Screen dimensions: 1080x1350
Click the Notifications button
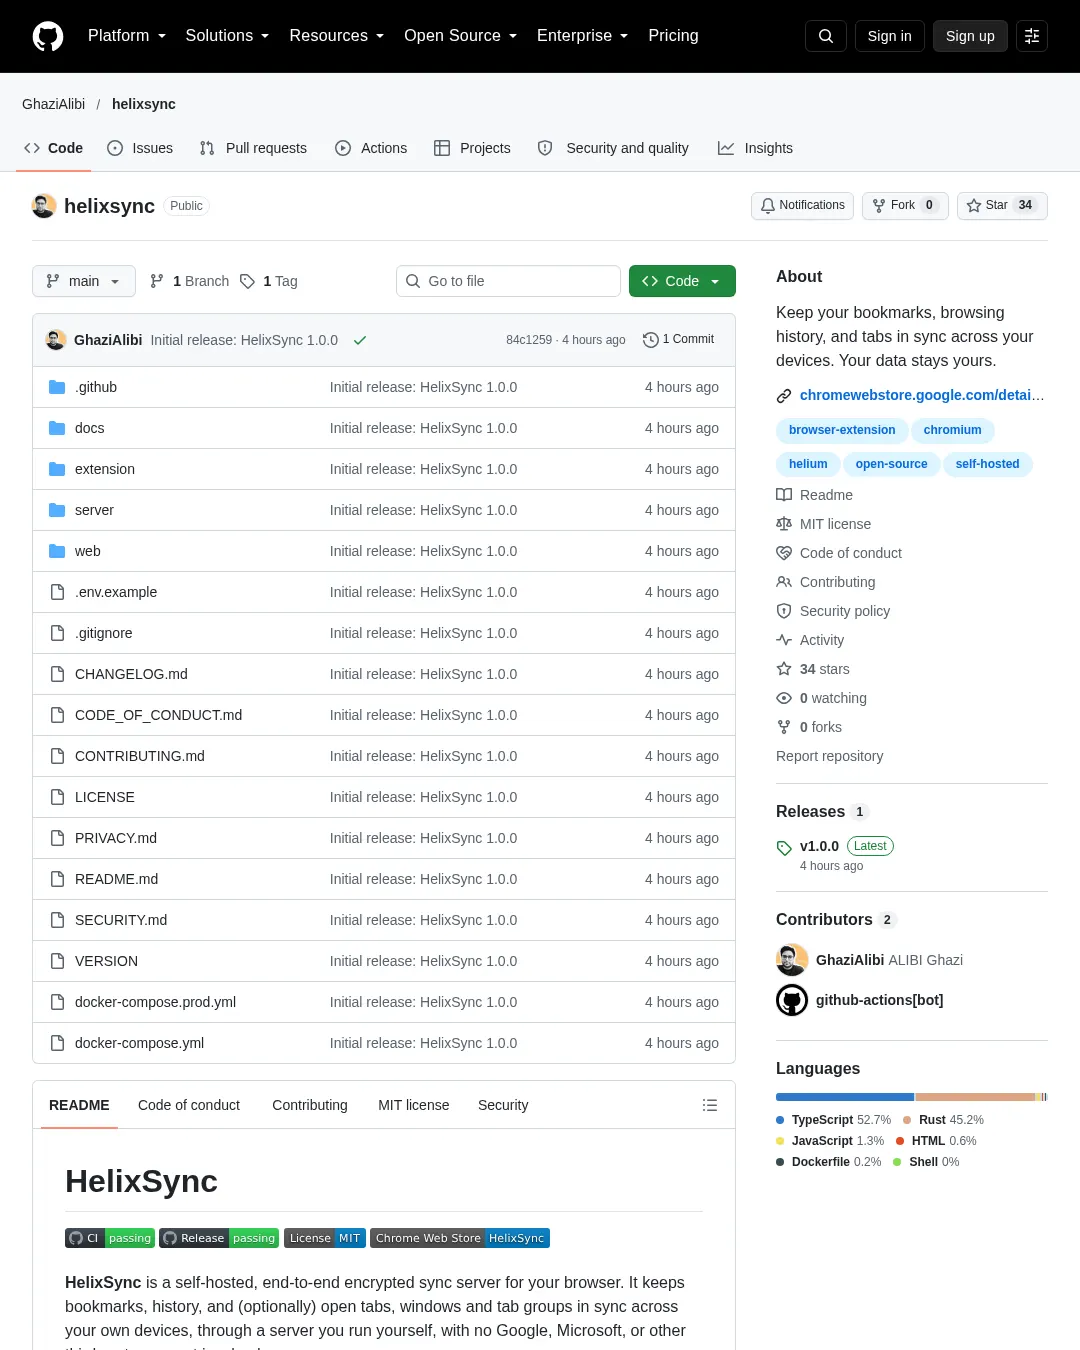point(802,205)
